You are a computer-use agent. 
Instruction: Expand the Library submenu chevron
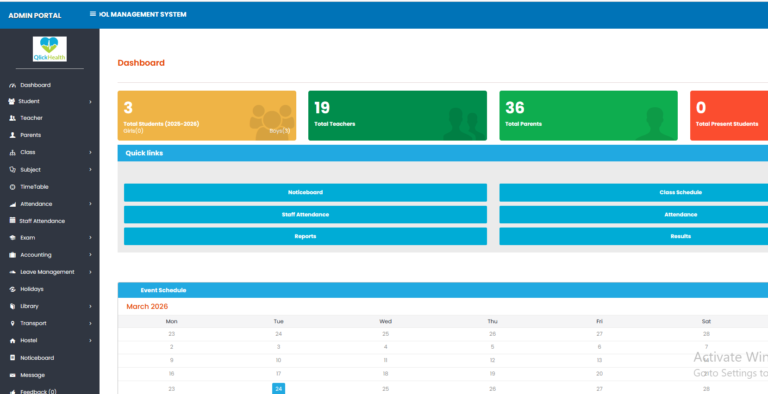[91, 306]
